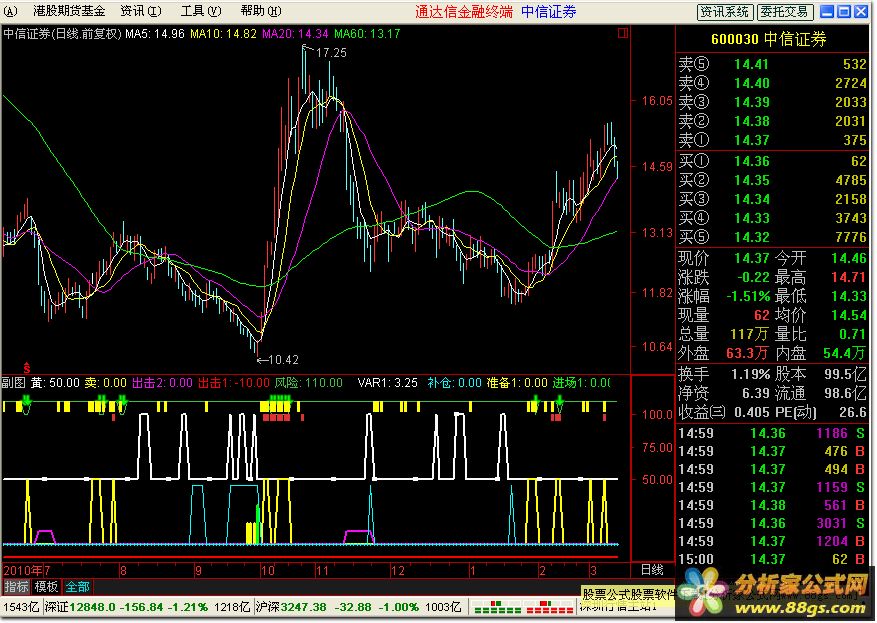Close the 通达信 terminal window

861,12
